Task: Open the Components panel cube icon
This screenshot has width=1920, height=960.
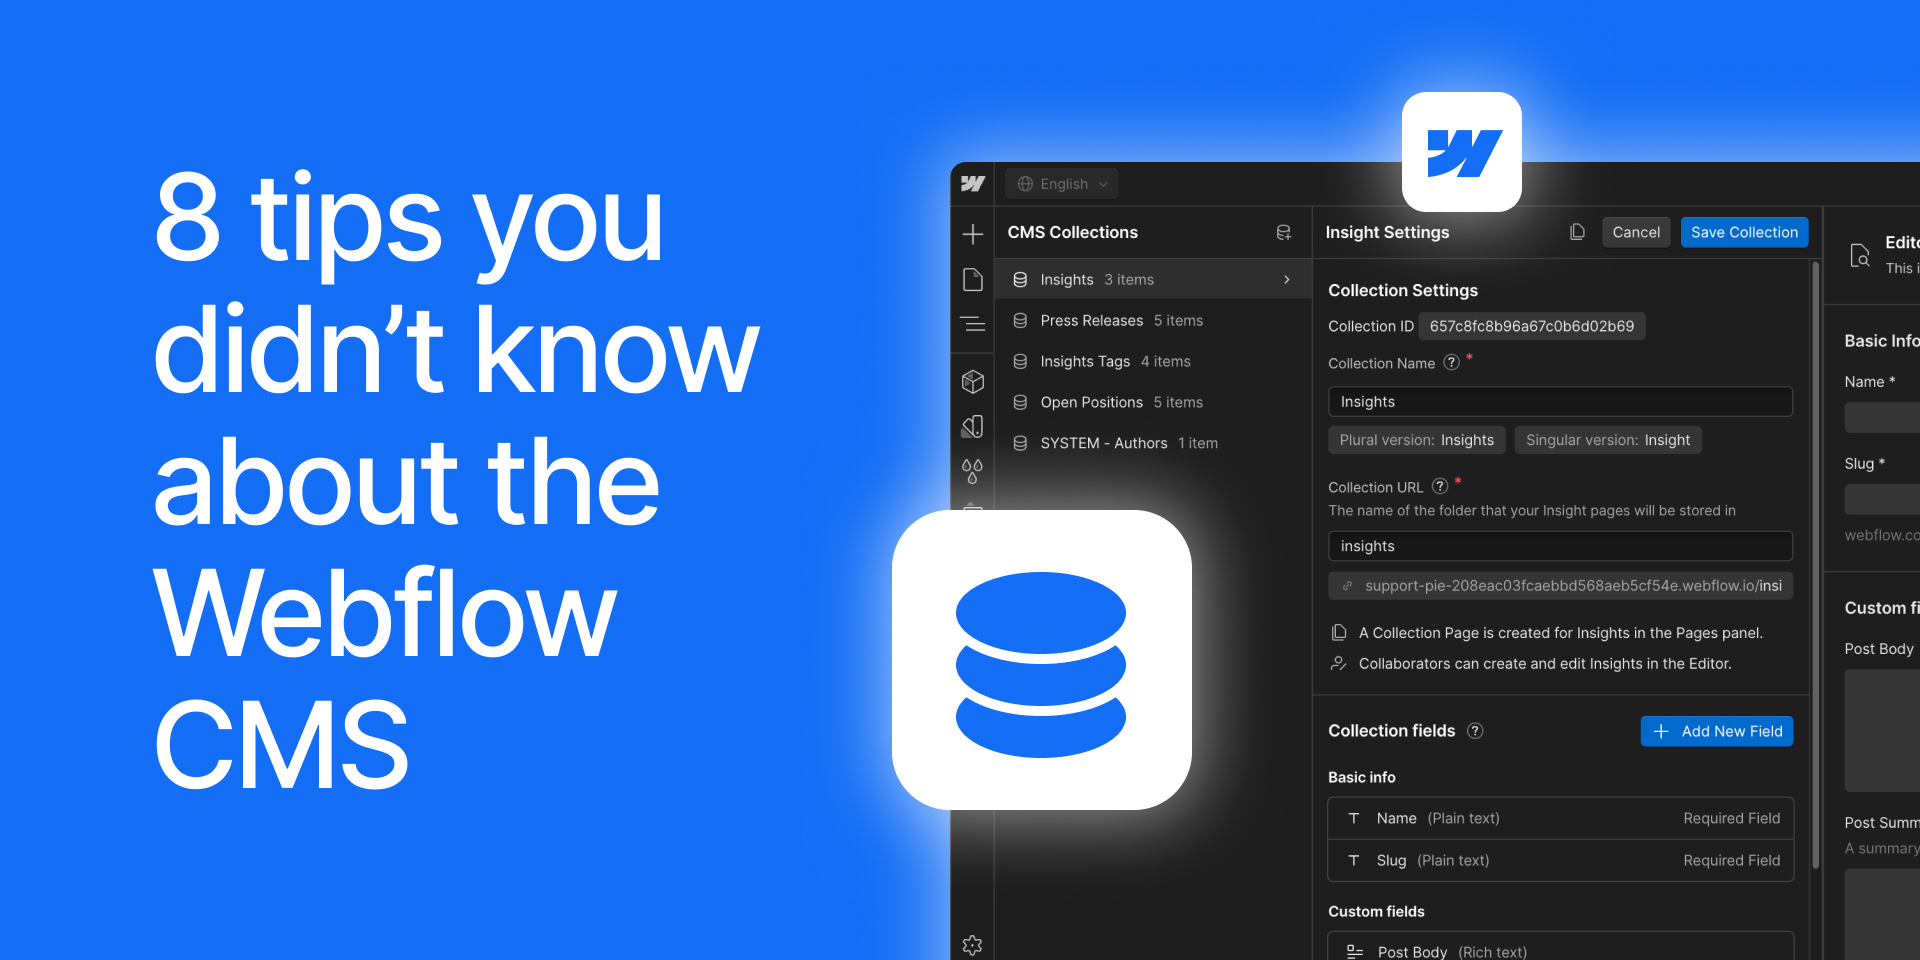Action: pyautogui.click(x=972, y=381)
